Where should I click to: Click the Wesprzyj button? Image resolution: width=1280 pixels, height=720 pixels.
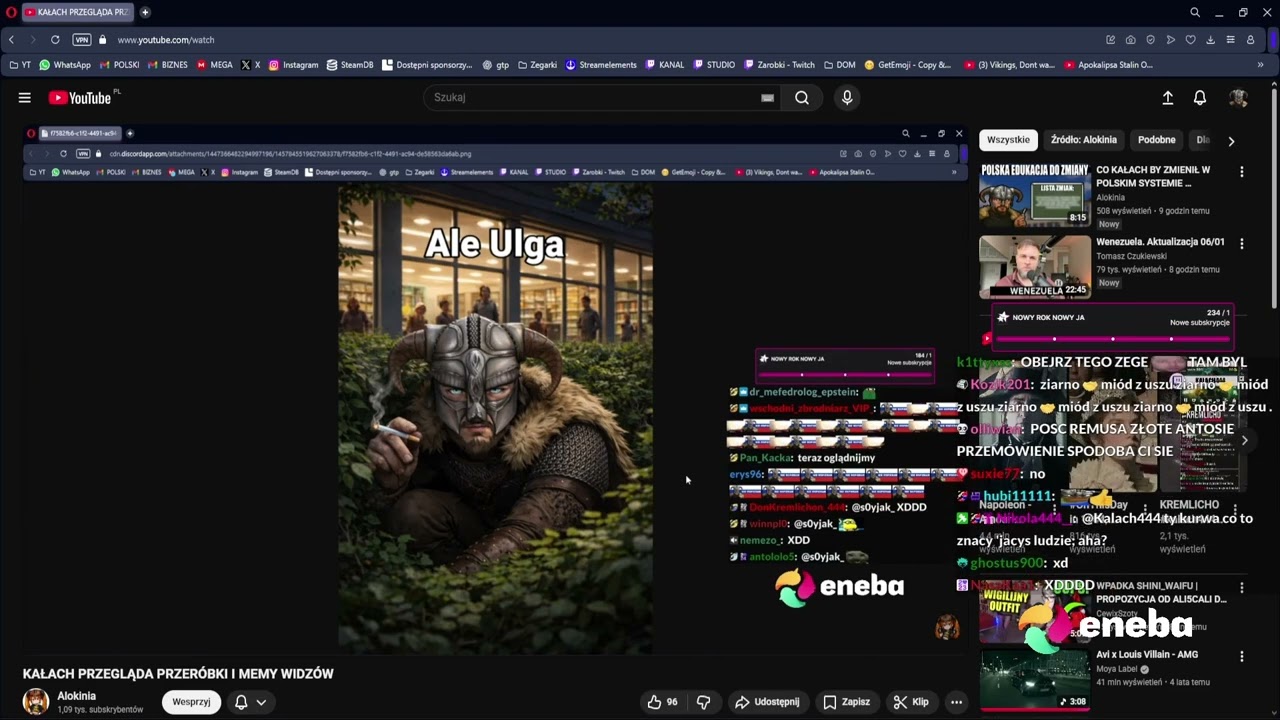pyautogui.click(x=191, y=702)
